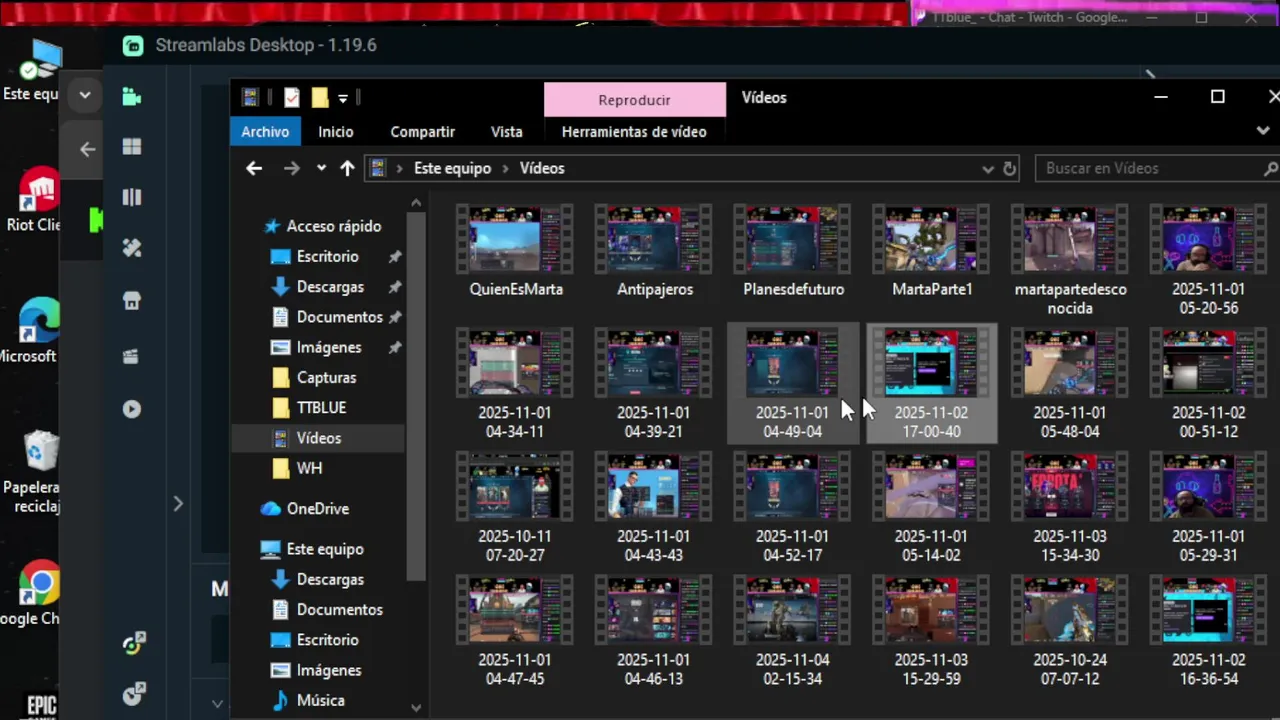Click Streamlabs back arrow button
The image size is (1280, 720).
pyautogui.click(x=88, y=149)
